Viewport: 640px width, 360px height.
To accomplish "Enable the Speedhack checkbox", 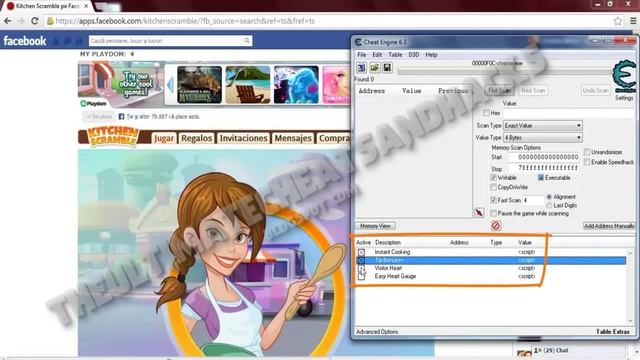I will point(587,162).
